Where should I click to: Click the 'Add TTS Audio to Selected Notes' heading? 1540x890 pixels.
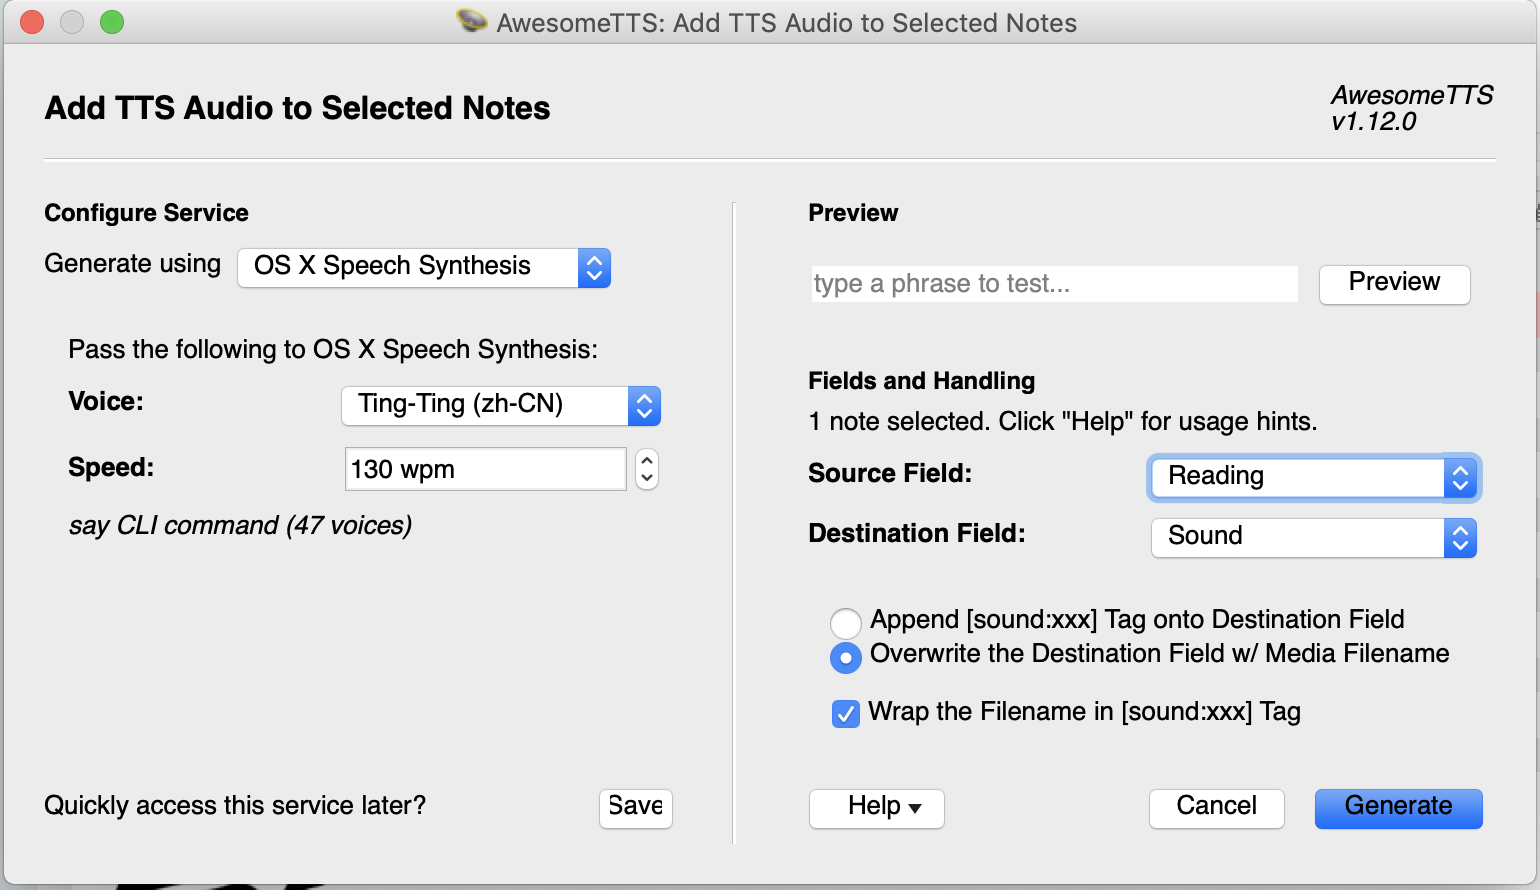(x=297, y=108)
